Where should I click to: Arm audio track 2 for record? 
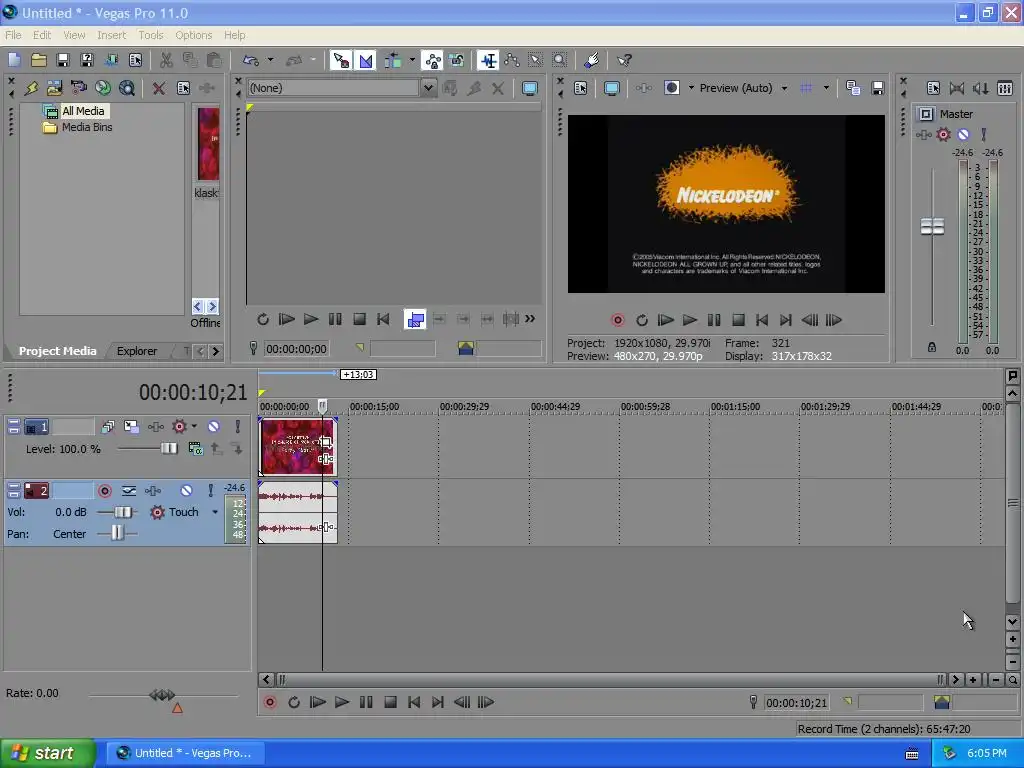104,490
